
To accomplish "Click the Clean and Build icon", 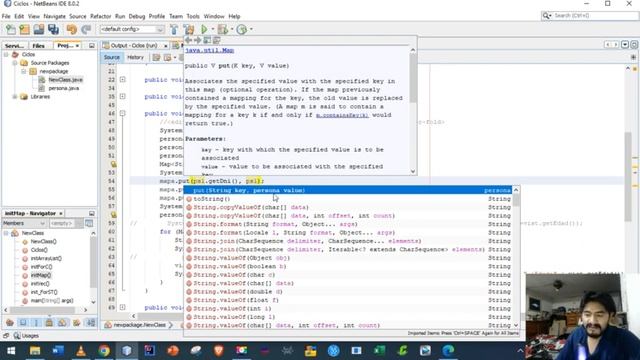I will click(189, 29).
